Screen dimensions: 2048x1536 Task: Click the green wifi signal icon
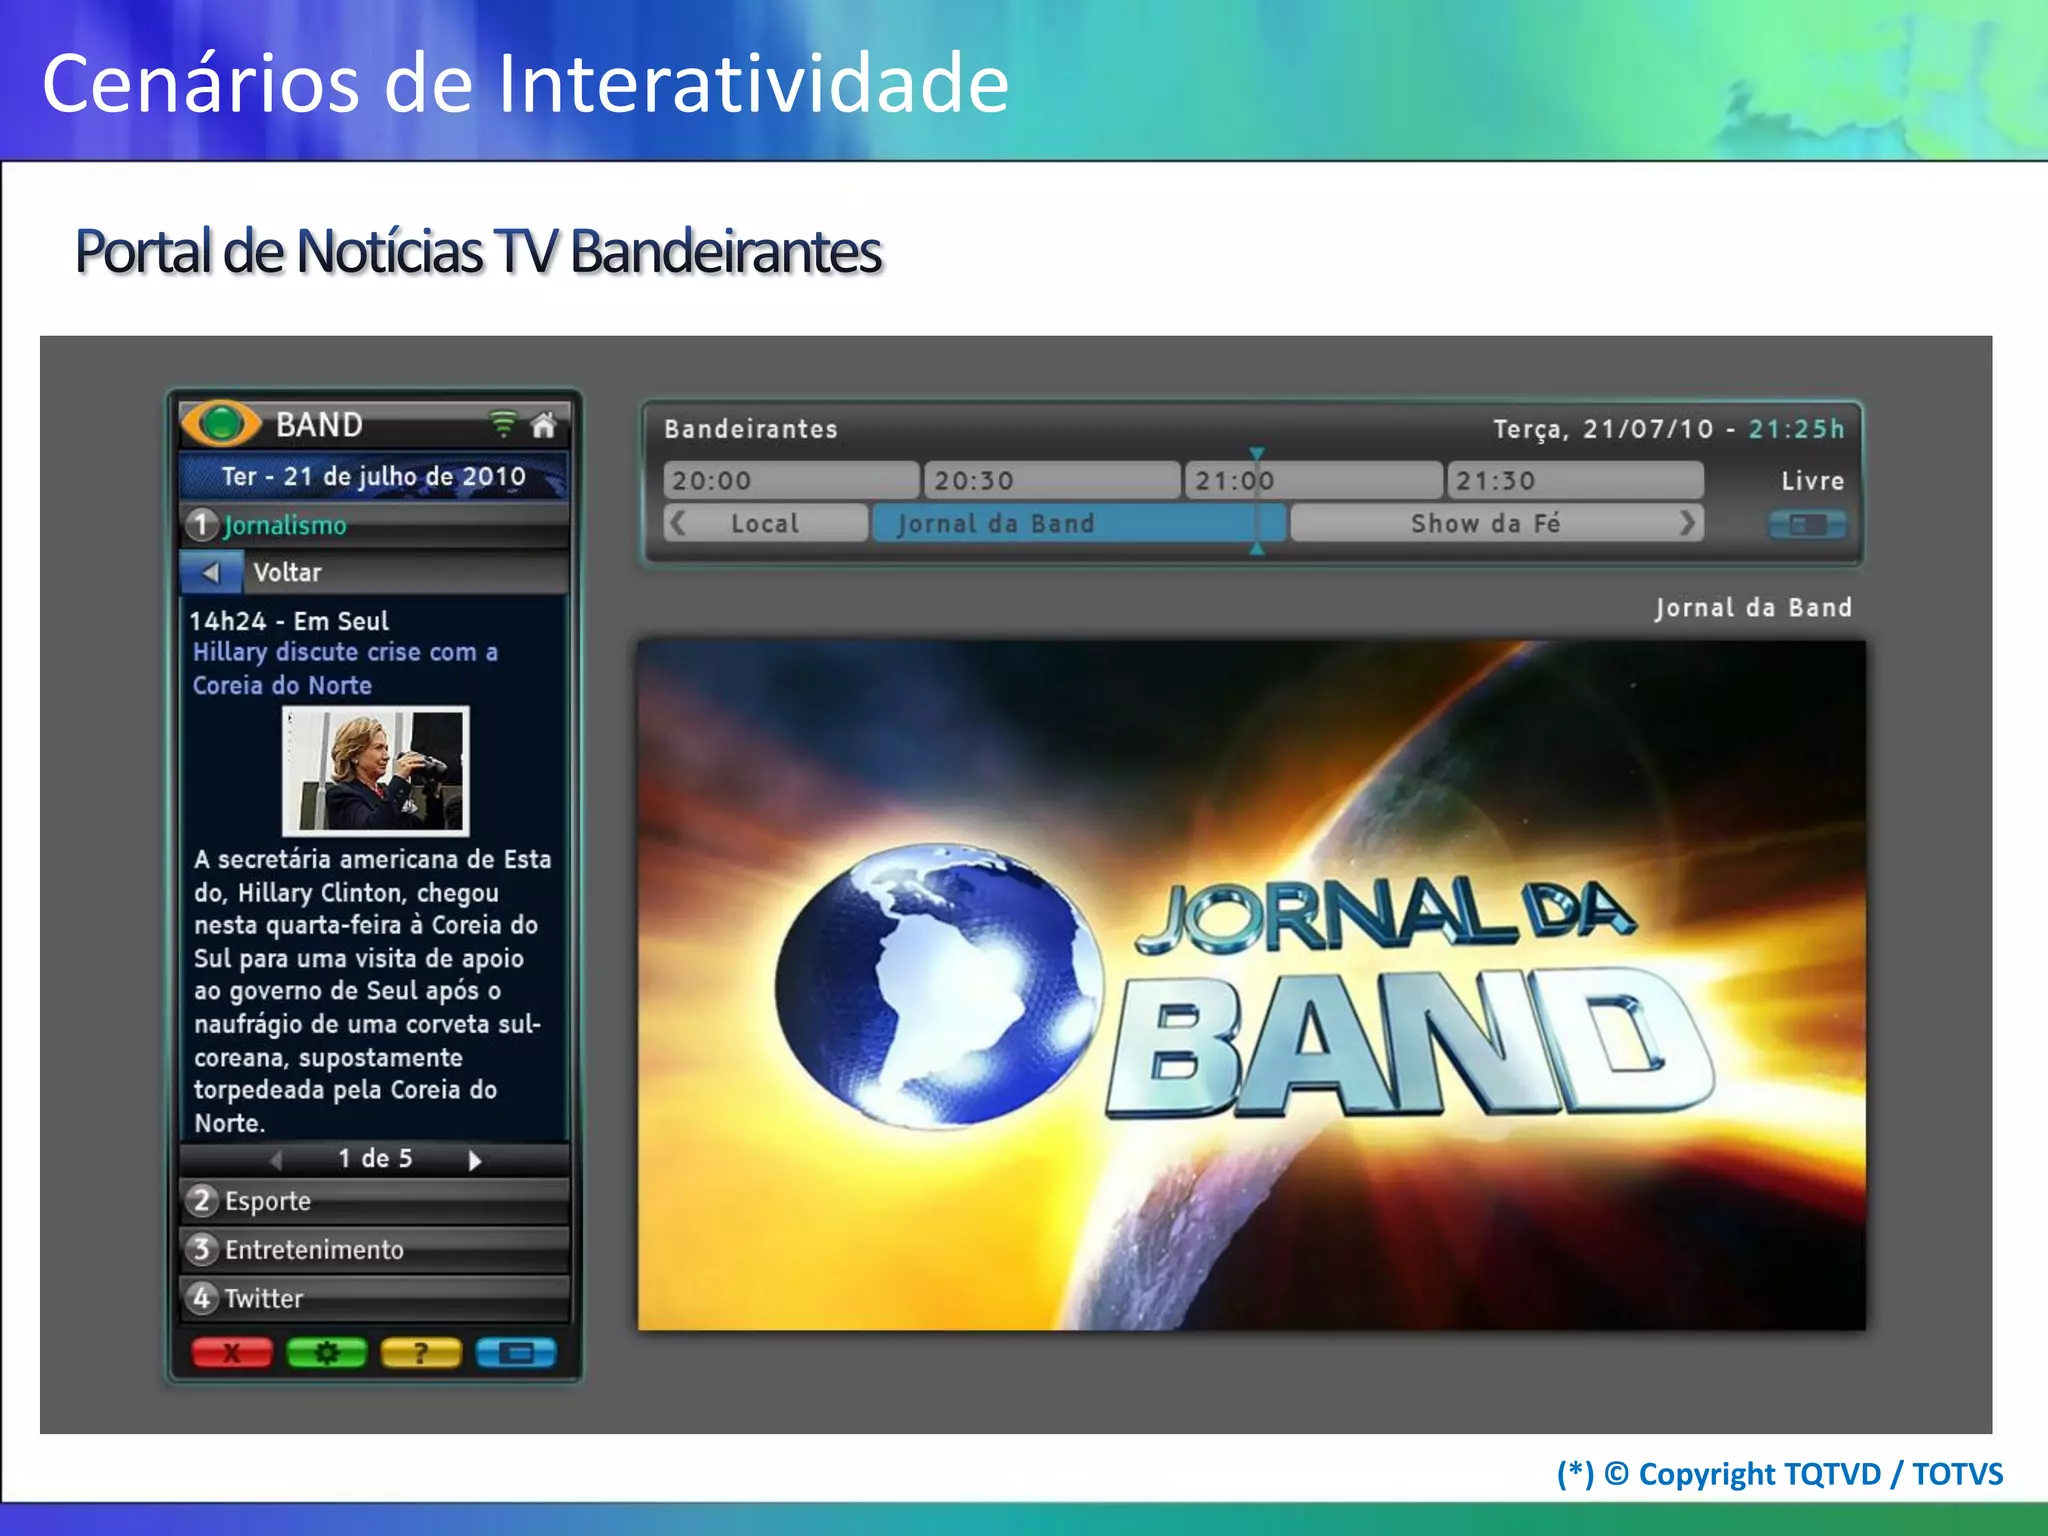(502, 424)
